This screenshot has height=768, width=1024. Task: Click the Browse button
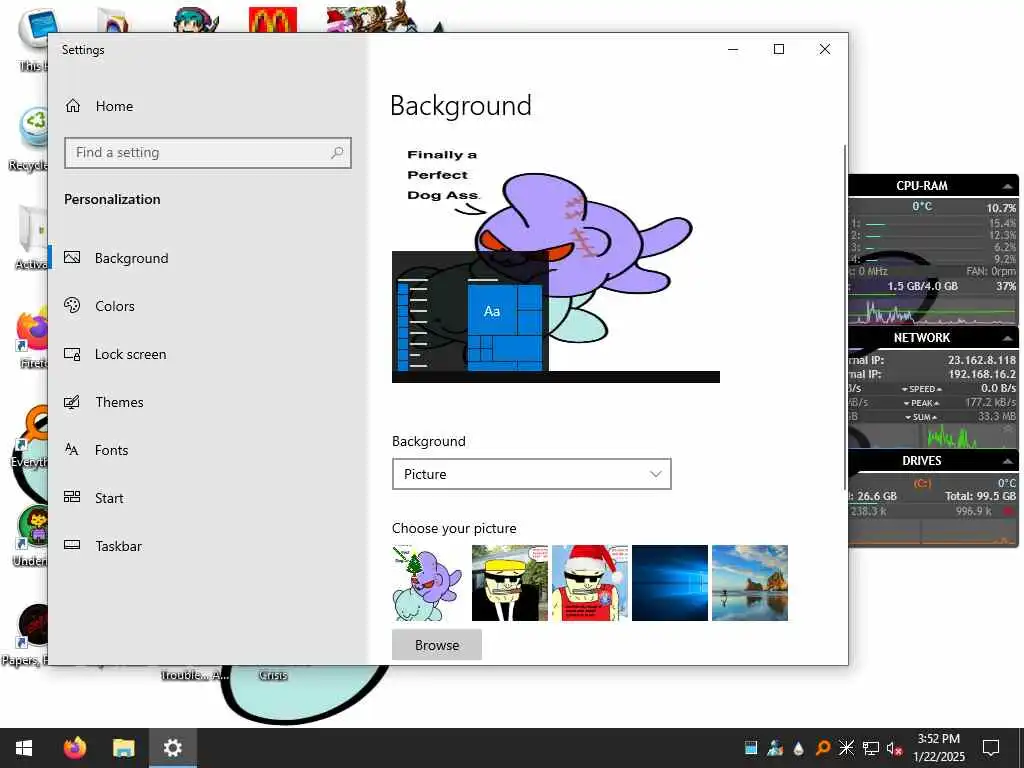tap(437, 645)
